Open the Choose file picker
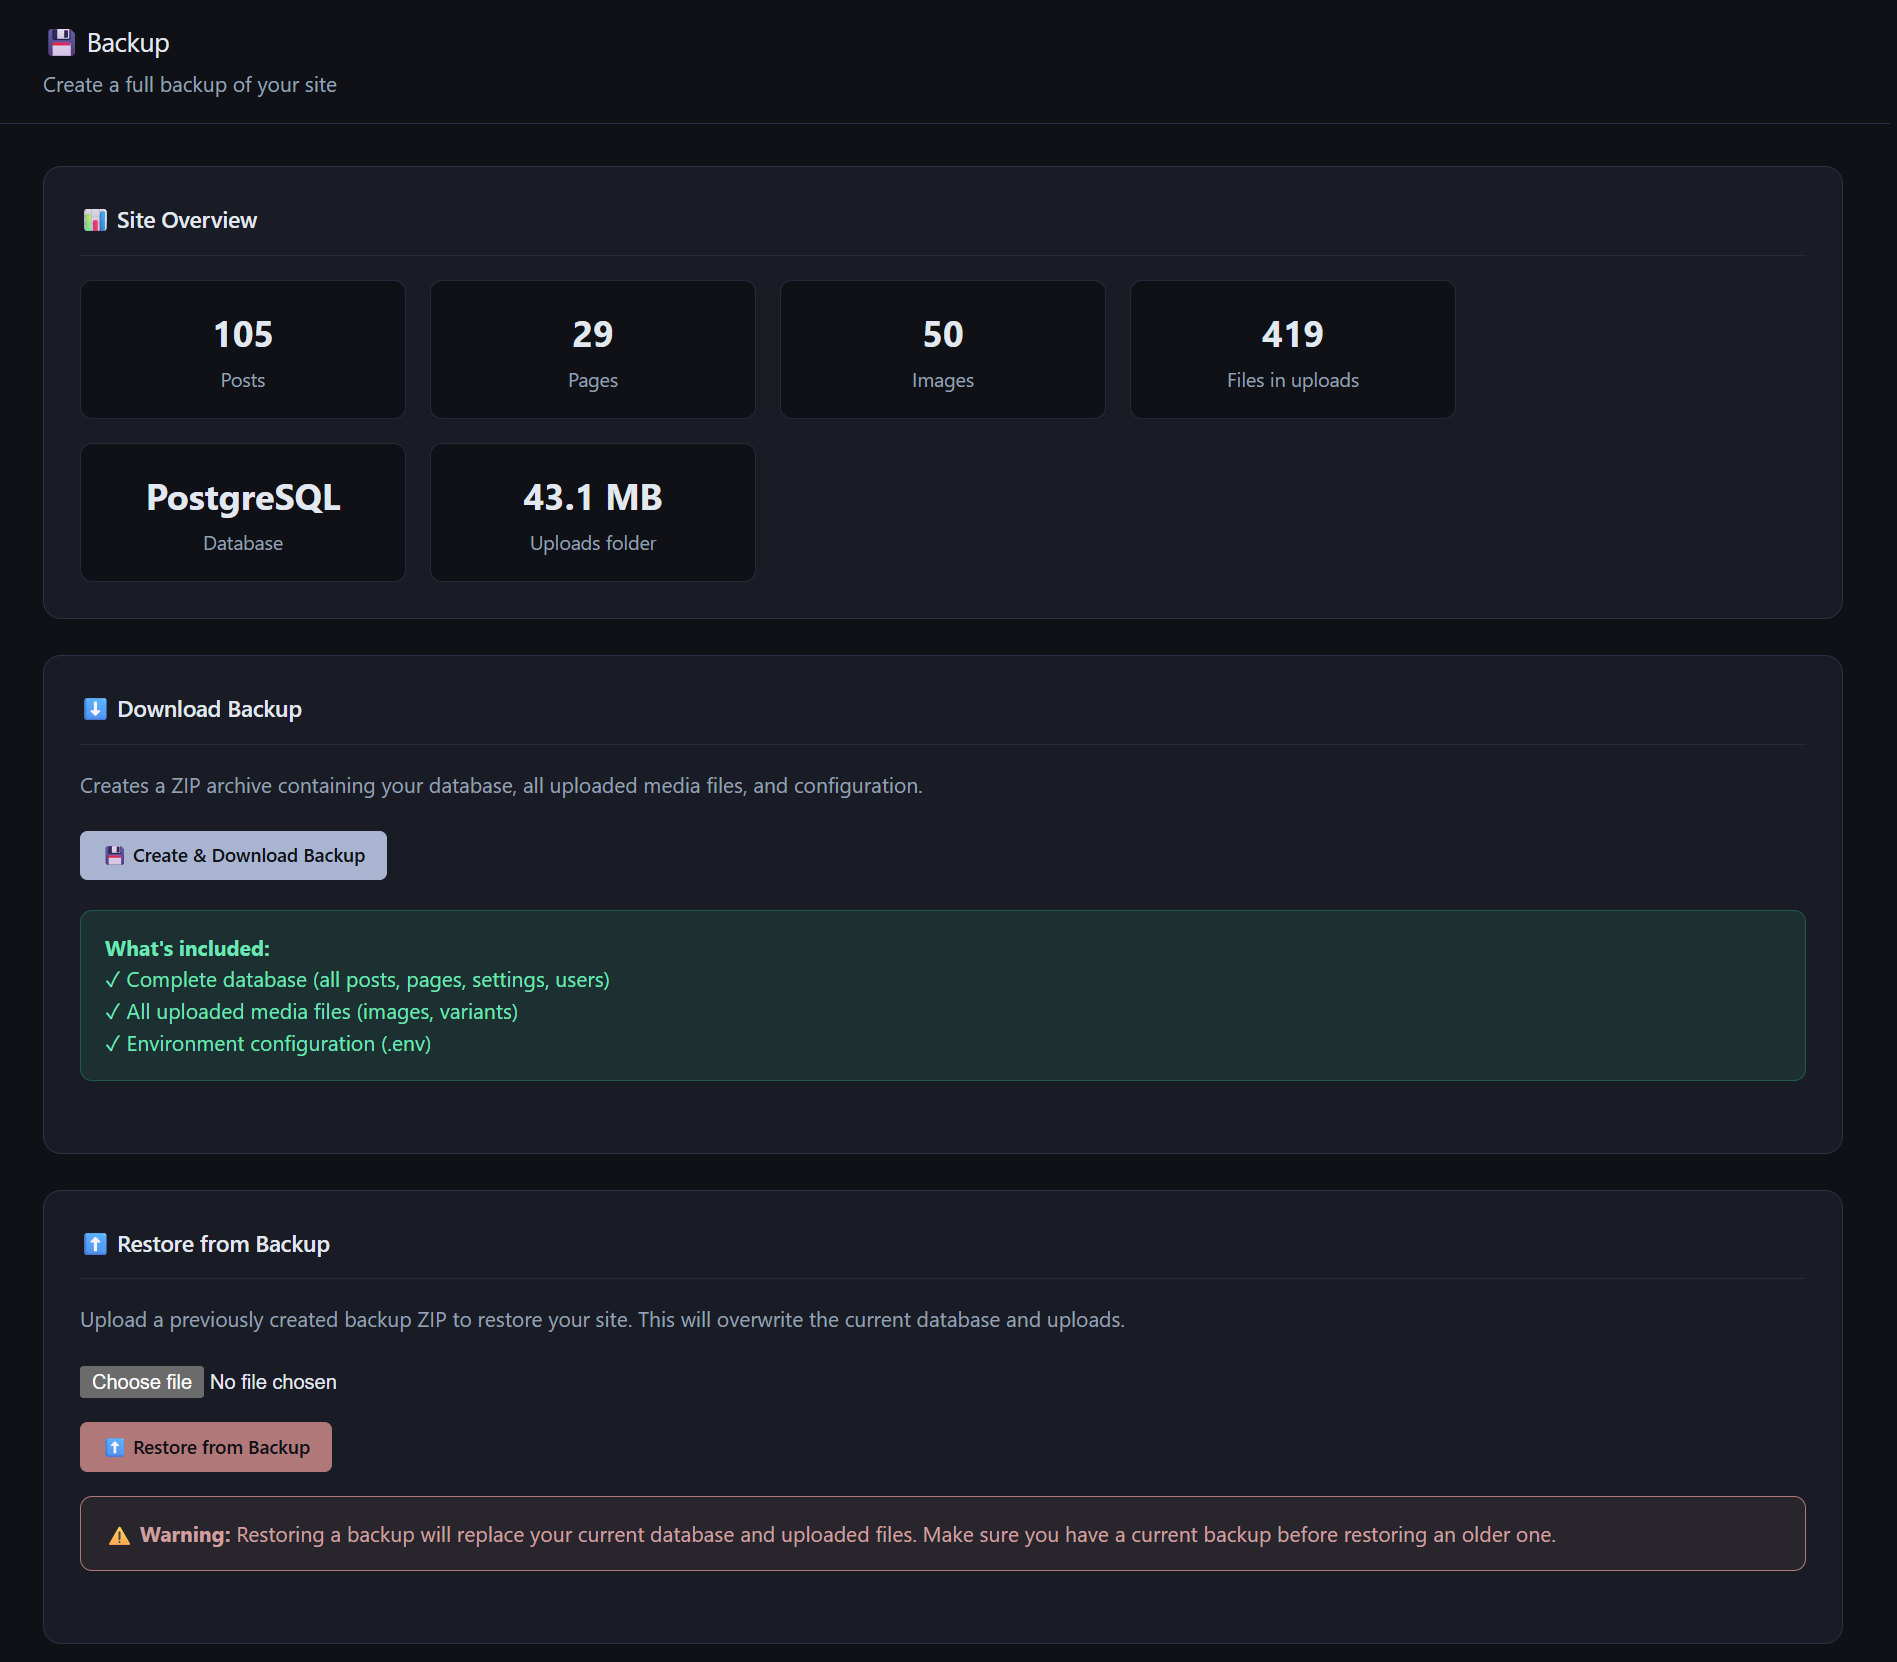Image resolution: width=1897 pixels, height=1662 pixels. click(x=142, y=1382)
